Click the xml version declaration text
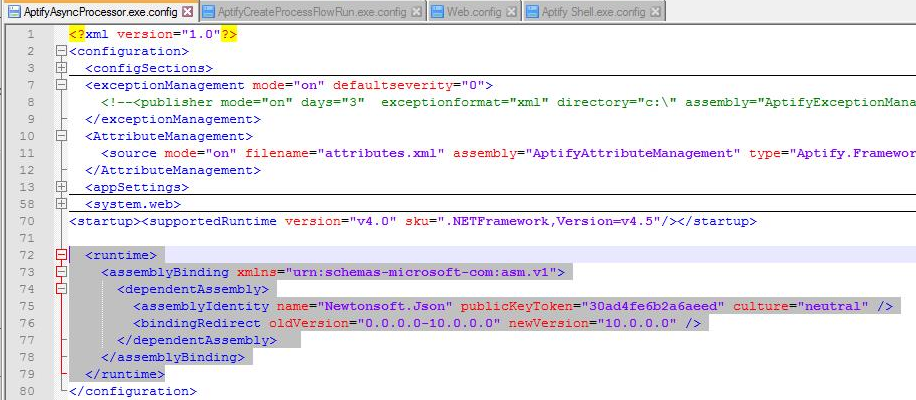916x400 pixels. (x=153, y=34)
